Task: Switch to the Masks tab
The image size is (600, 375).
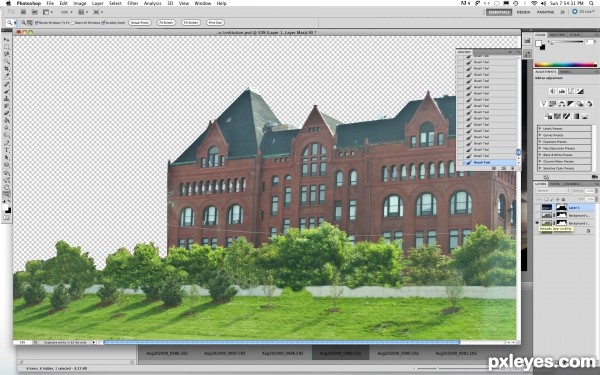Action: pyautogui.click(x=565, y=72)
